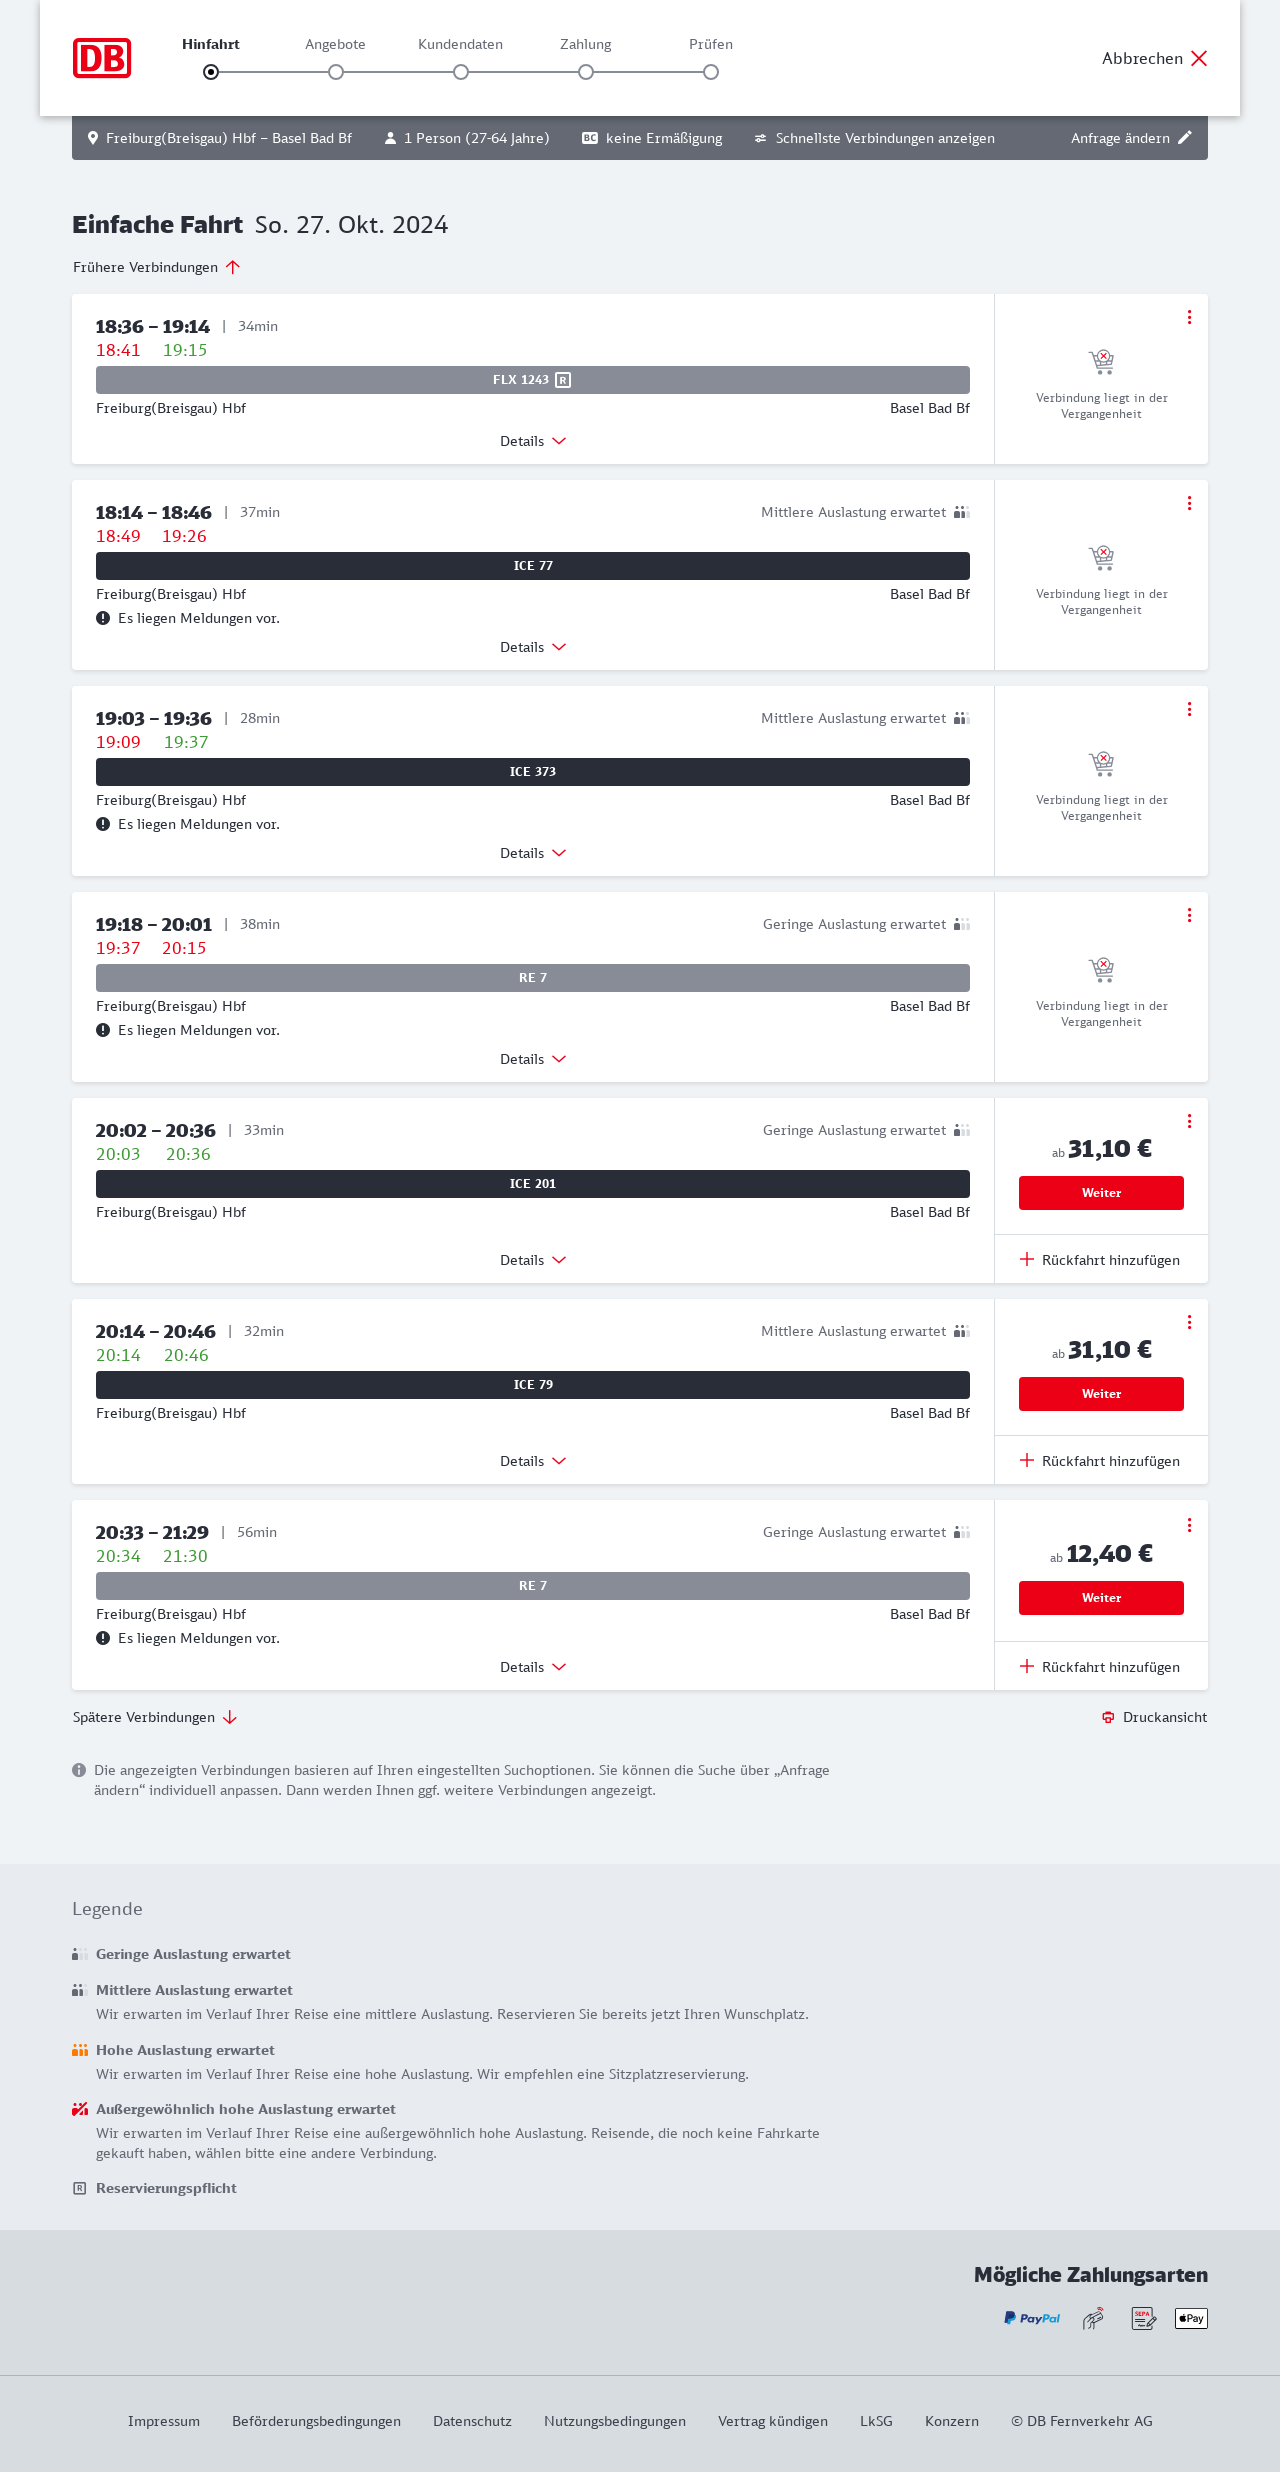Add return trip for ICE 201 connection
The width and height of the screenshot is (1280, 2472).
coord(1100,1260)
